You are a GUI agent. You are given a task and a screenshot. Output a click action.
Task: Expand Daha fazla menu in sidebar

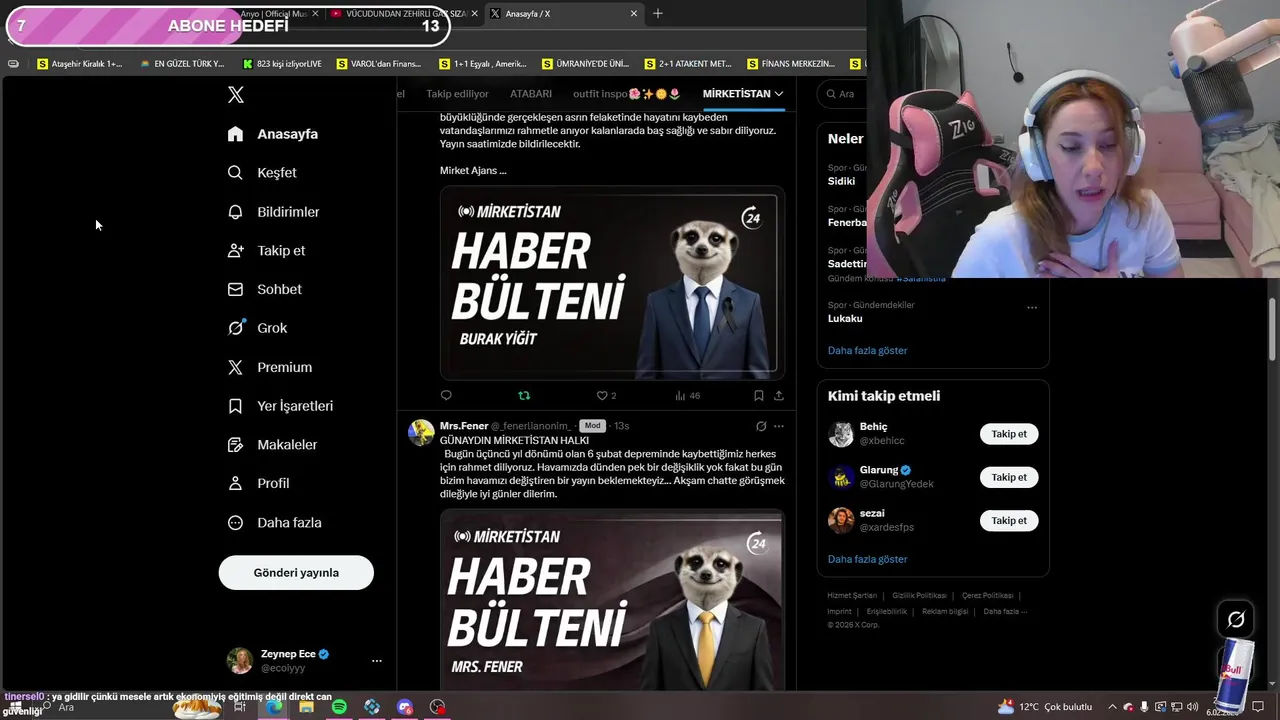pyautogui.click(x=275, y=523)
